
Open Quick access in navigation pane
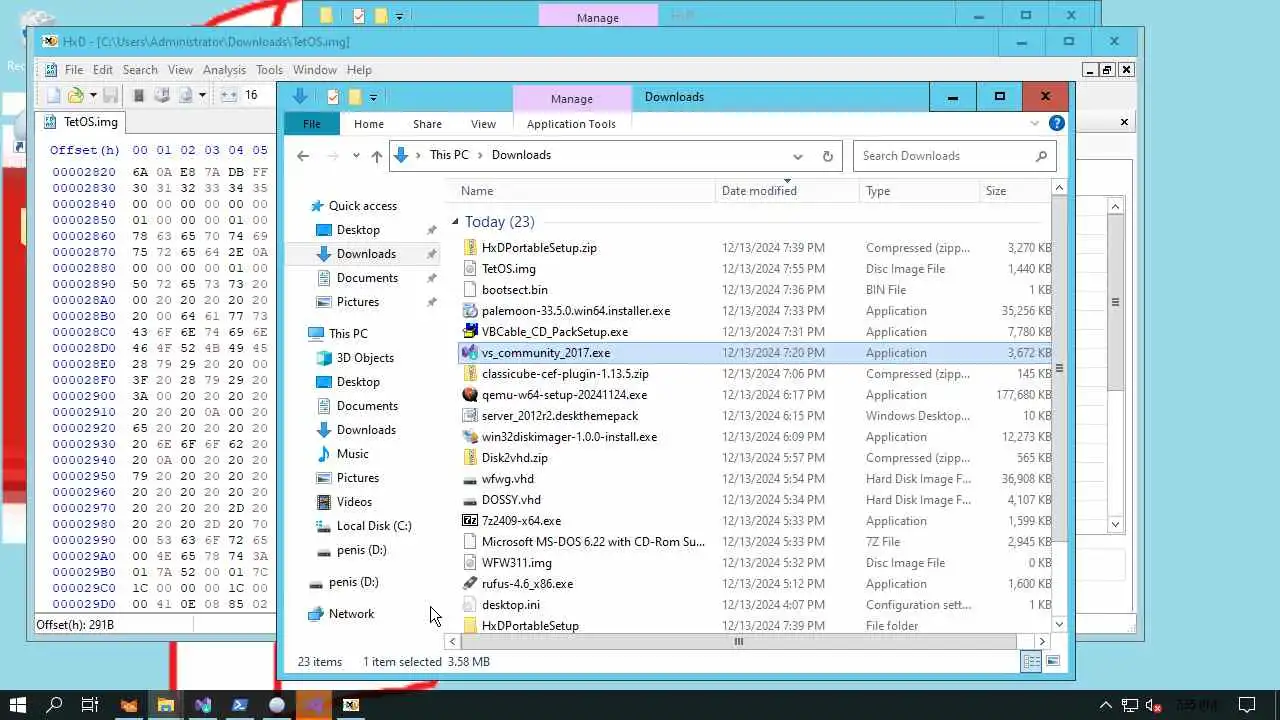coord(362,206)
